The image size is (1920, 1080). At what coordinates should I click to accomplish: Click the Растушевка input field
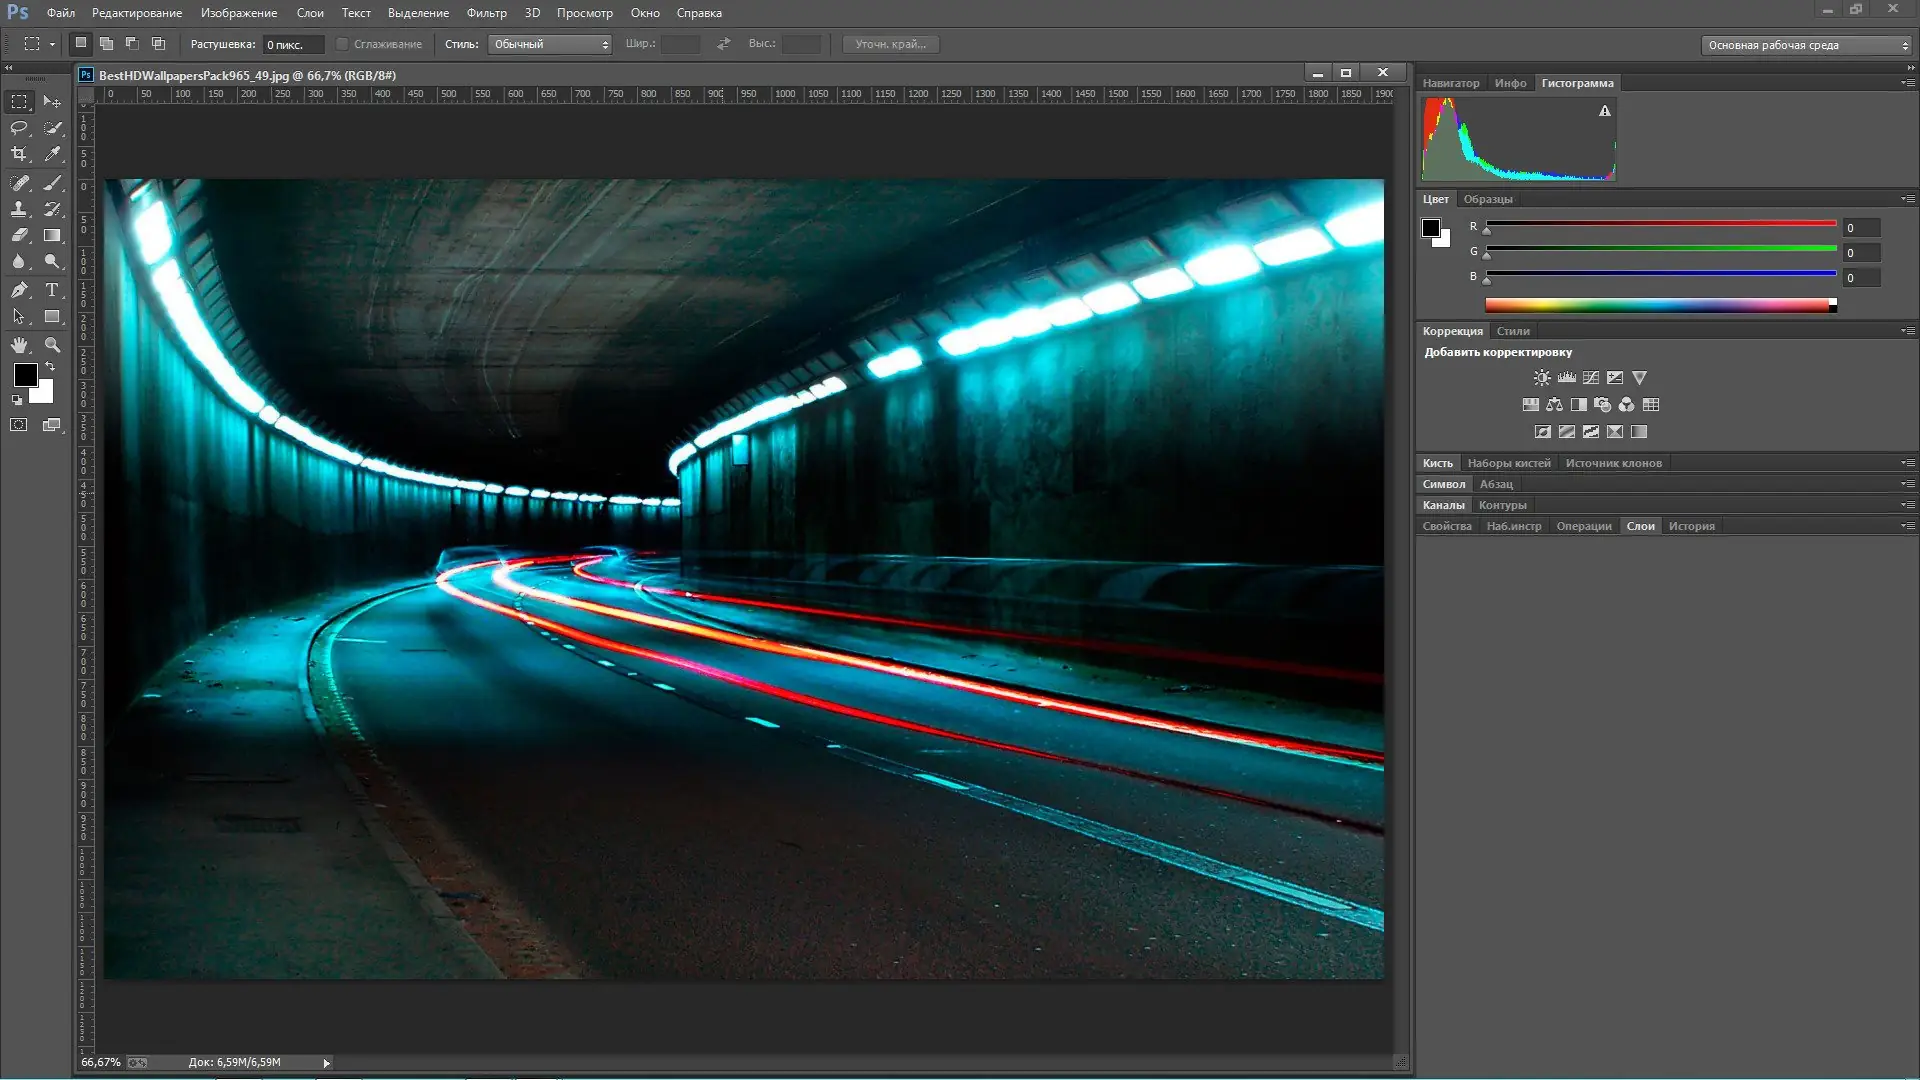point(292,45)
